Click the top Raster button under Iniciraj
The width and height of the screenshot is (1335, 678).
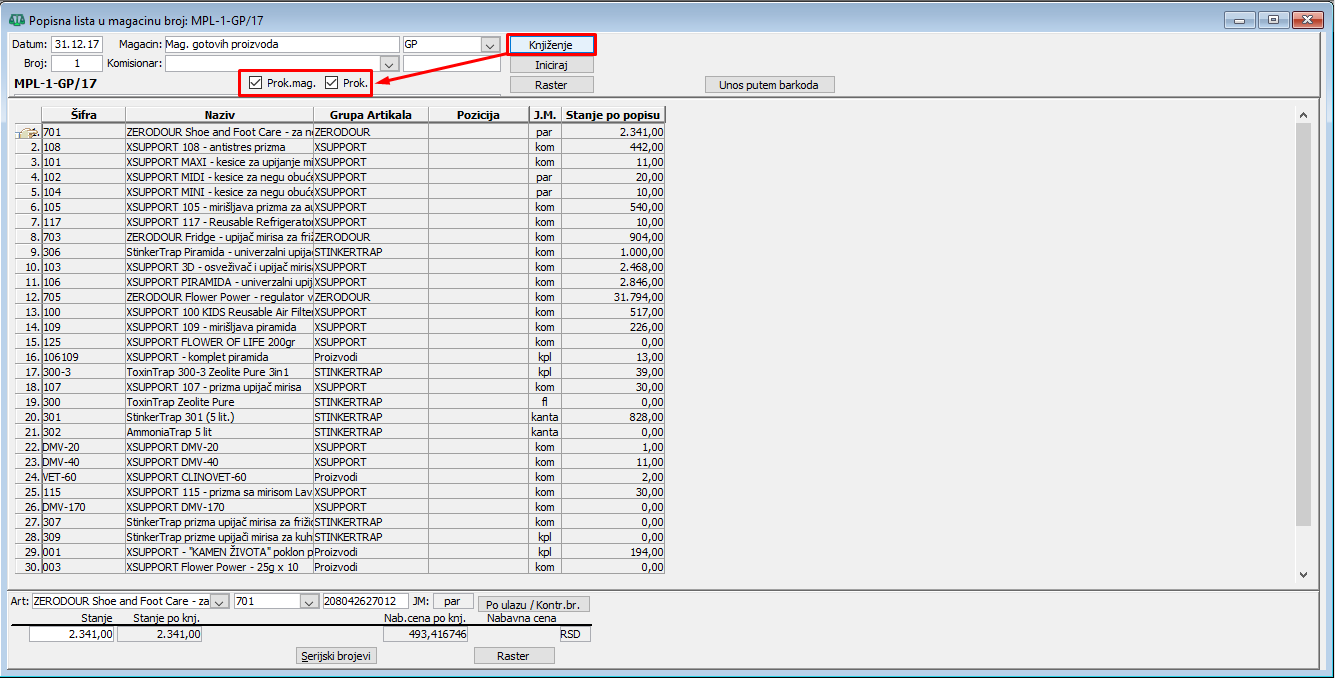point(551,85)
